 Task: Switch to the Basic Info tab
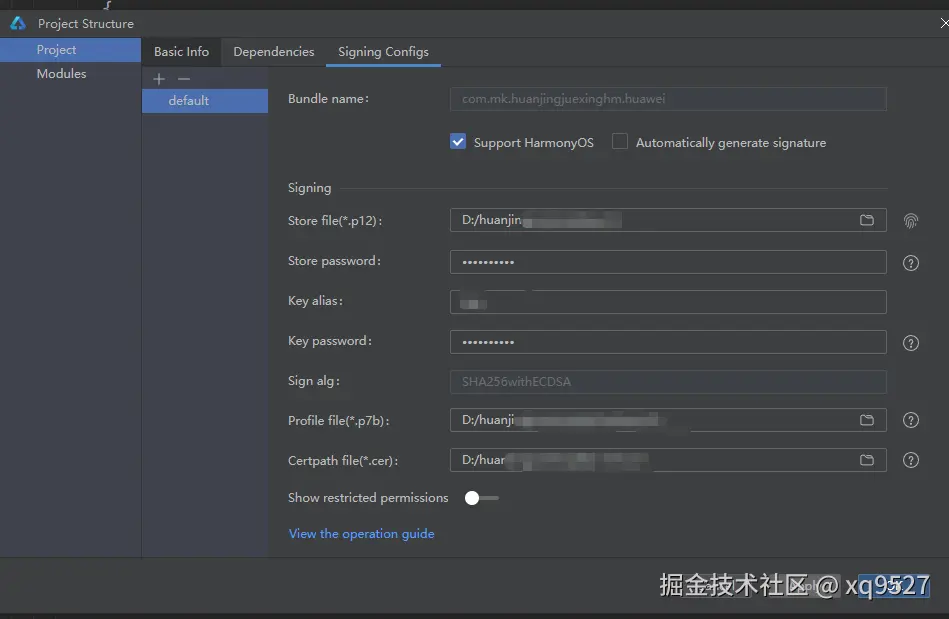[181, 52]
